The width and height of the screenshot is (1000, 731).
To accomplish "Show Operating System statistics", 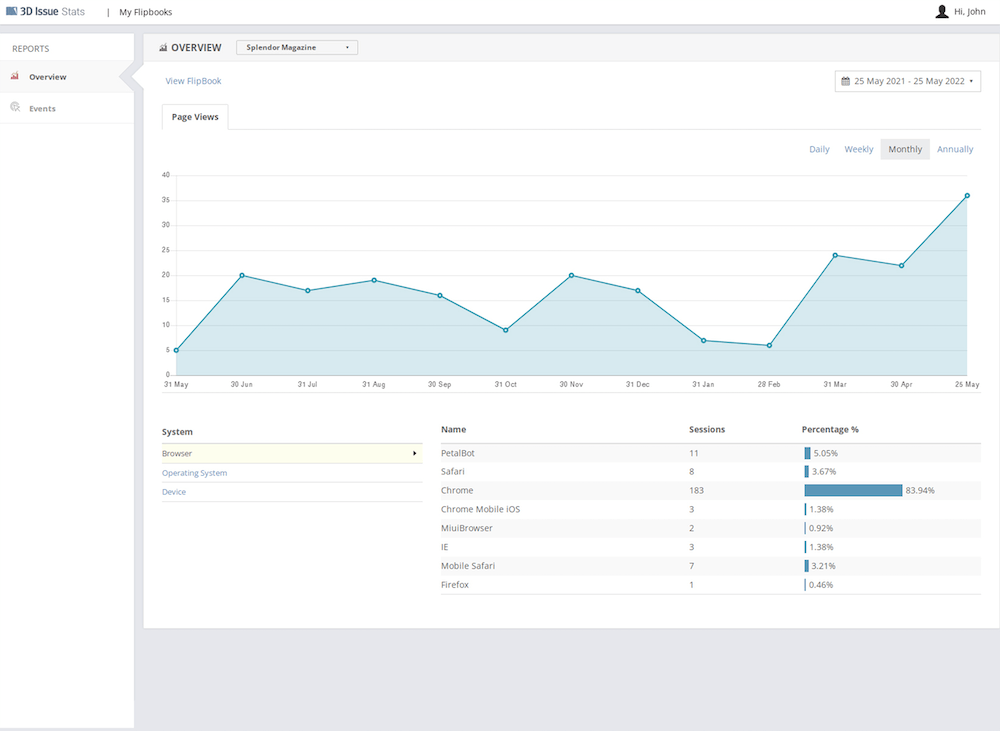I will coord(195,473).
